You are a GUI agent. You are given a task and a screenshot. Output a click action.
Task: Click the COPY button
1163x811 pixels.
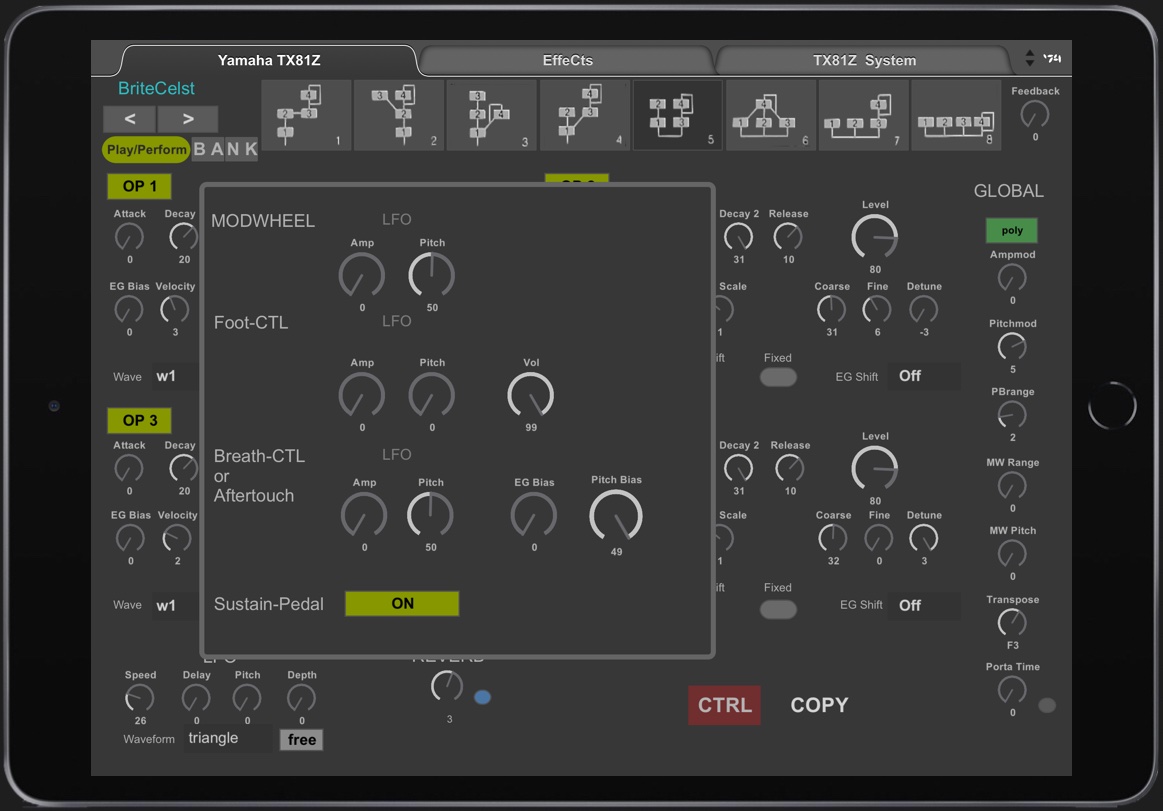coord(819,705)
